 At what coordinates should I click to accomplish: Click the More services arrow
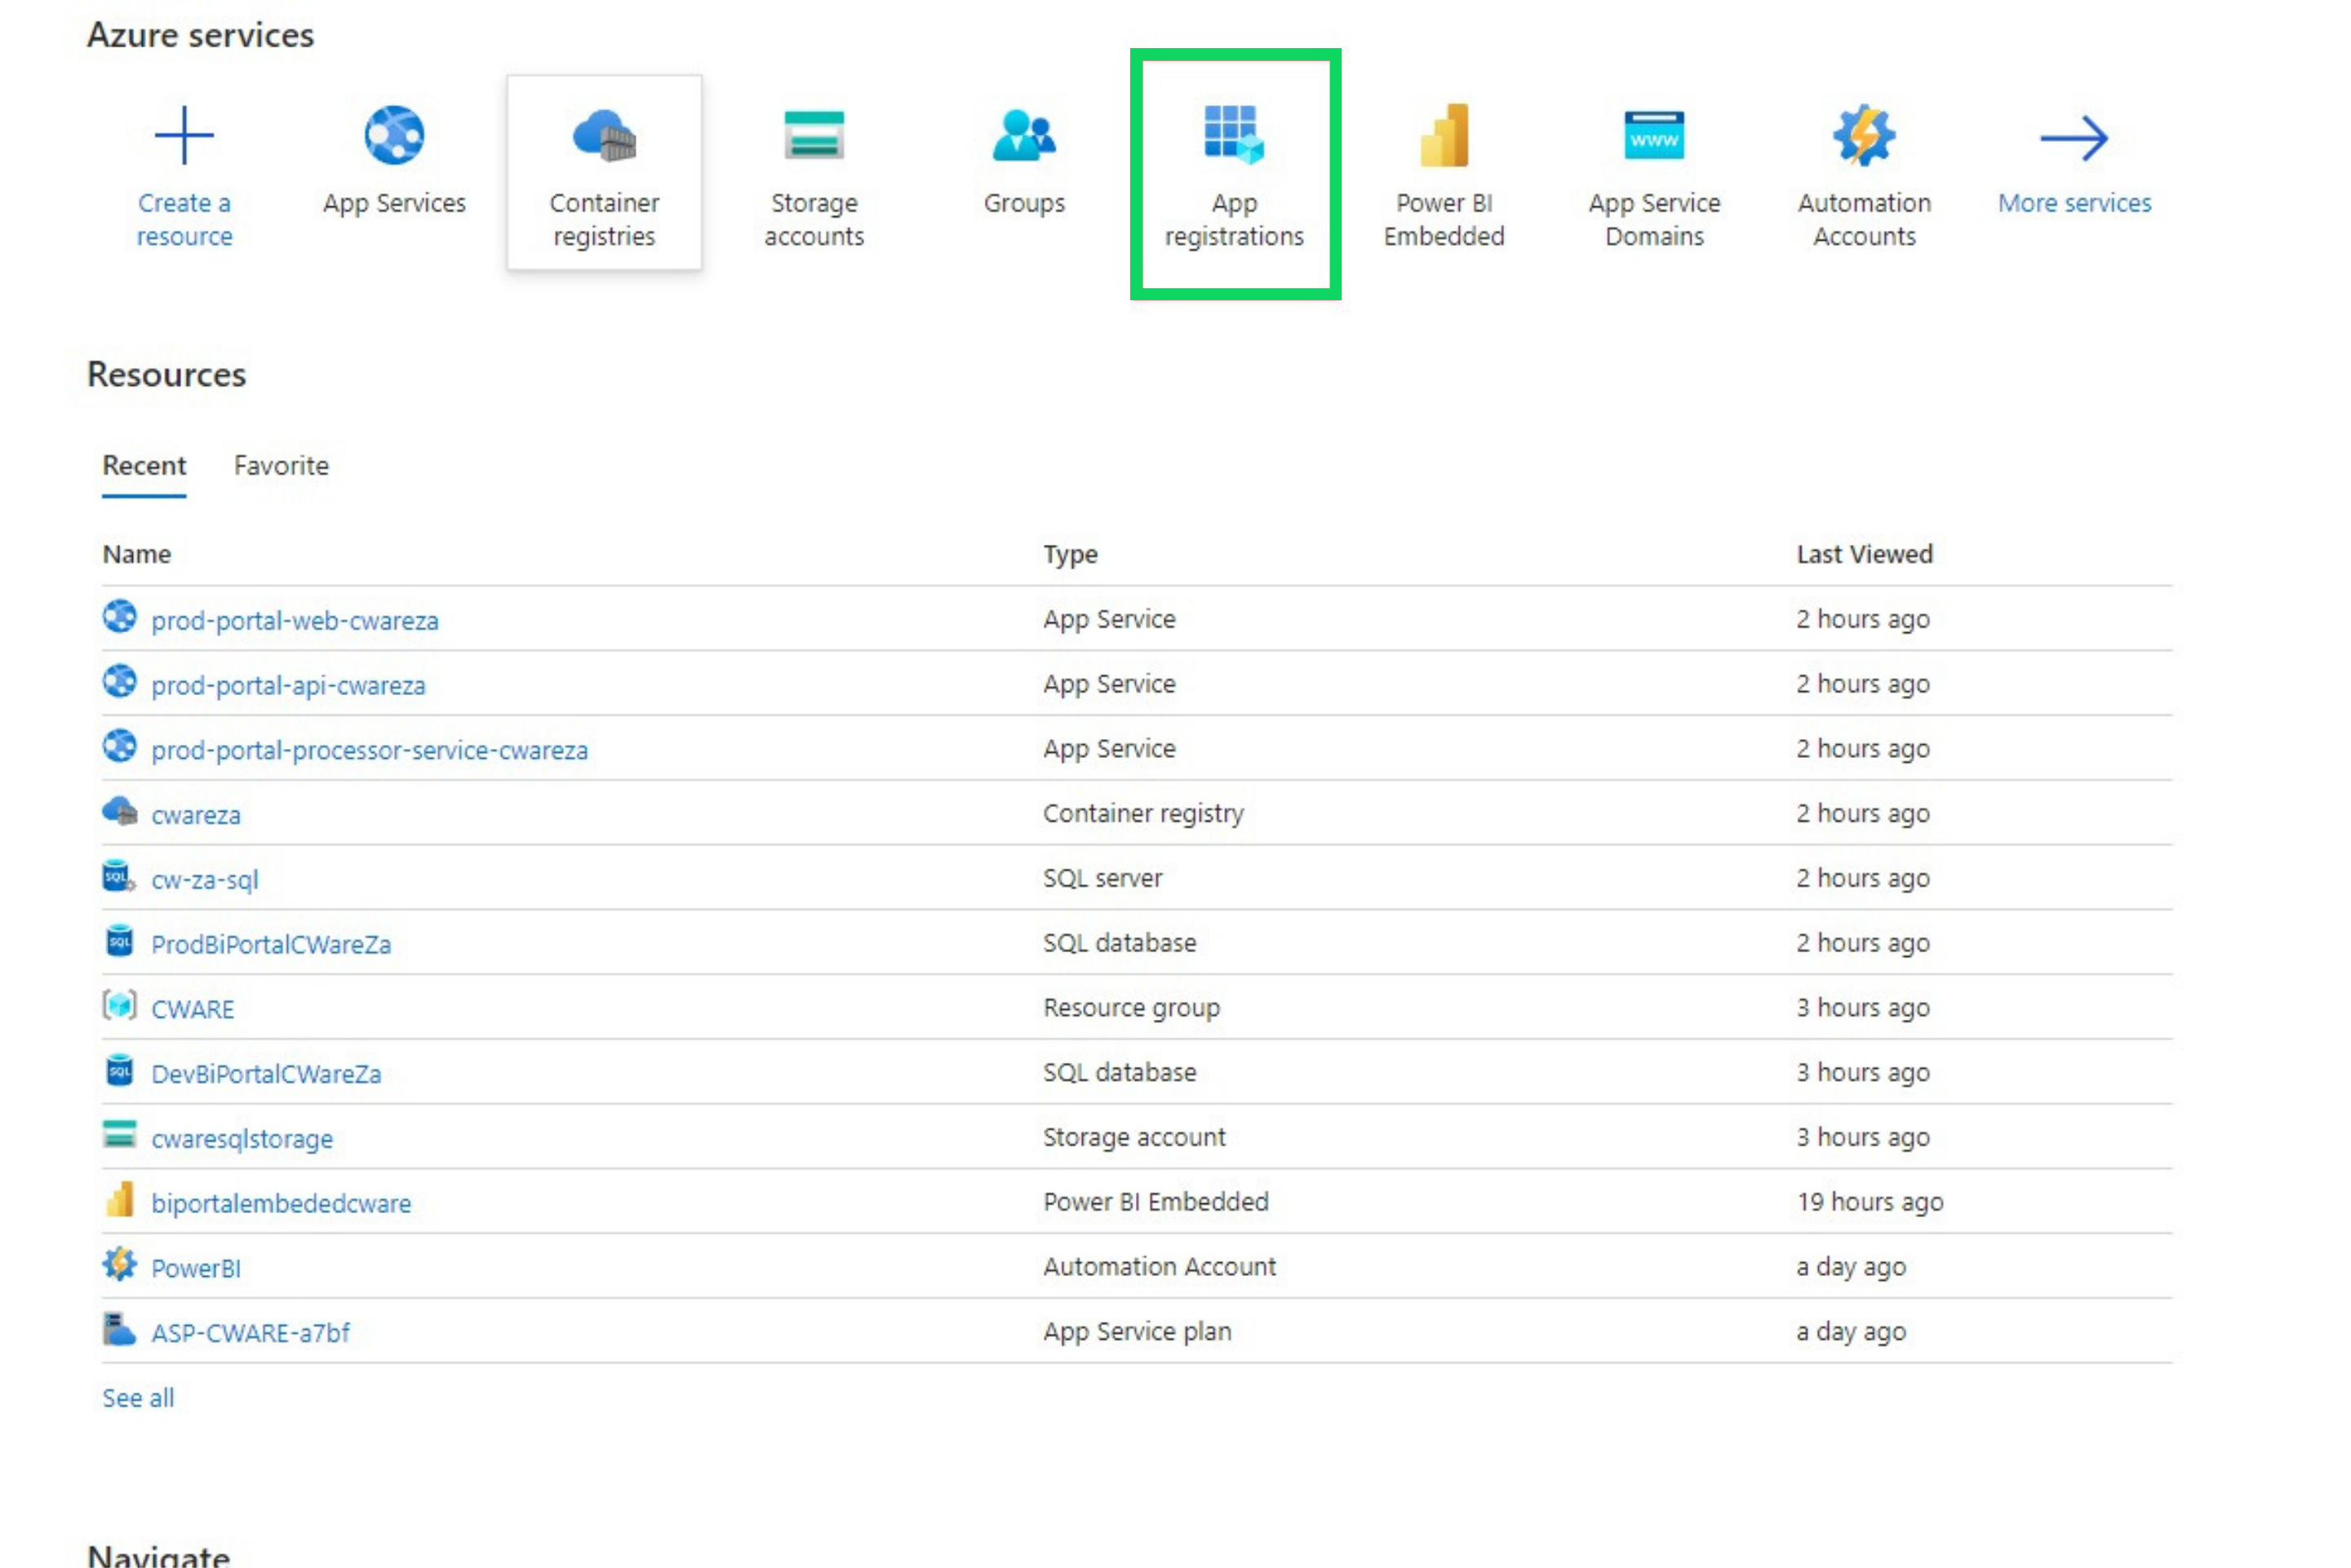2074,138
